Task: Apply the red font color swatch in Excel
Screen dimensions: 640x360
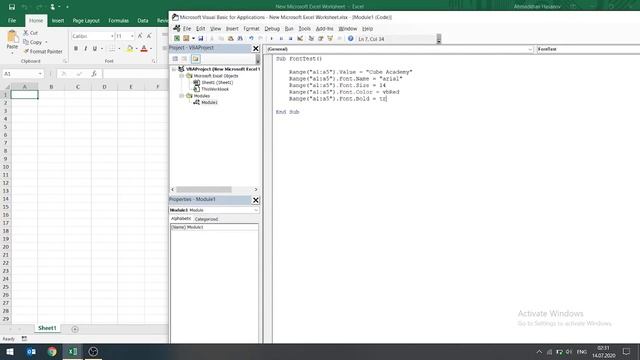Action: tap(144, 49)
